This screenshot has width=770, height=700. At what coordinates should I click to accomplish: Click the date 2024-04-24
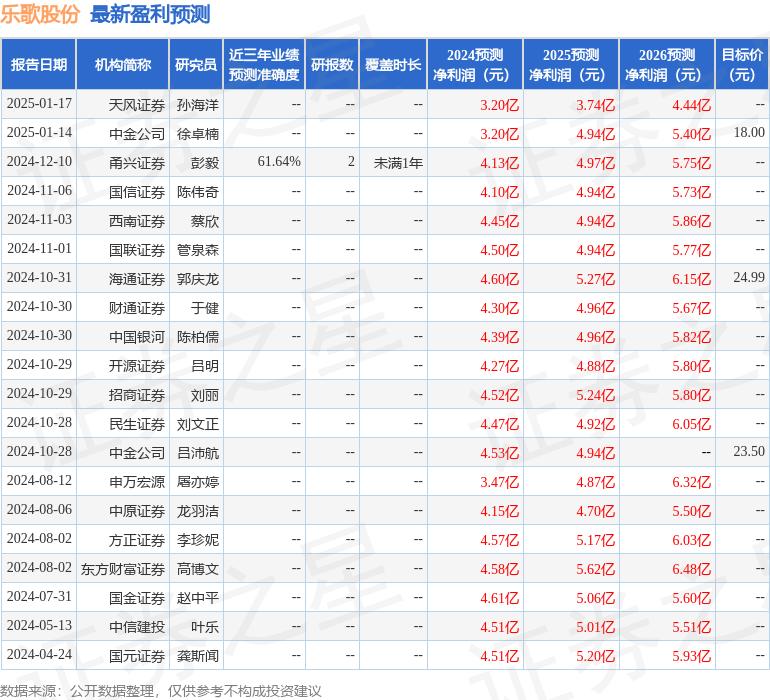[39, 654]
